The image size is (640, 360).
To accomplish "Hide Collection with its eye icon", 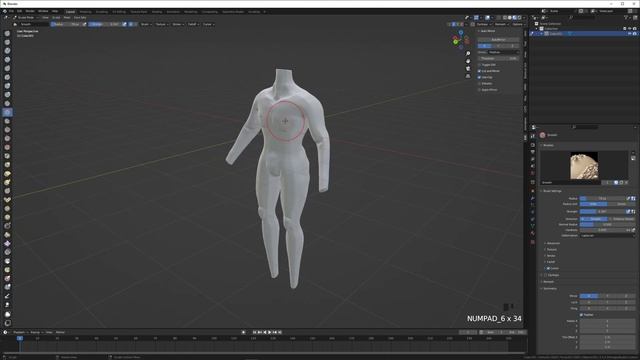I will pos(629,29).
